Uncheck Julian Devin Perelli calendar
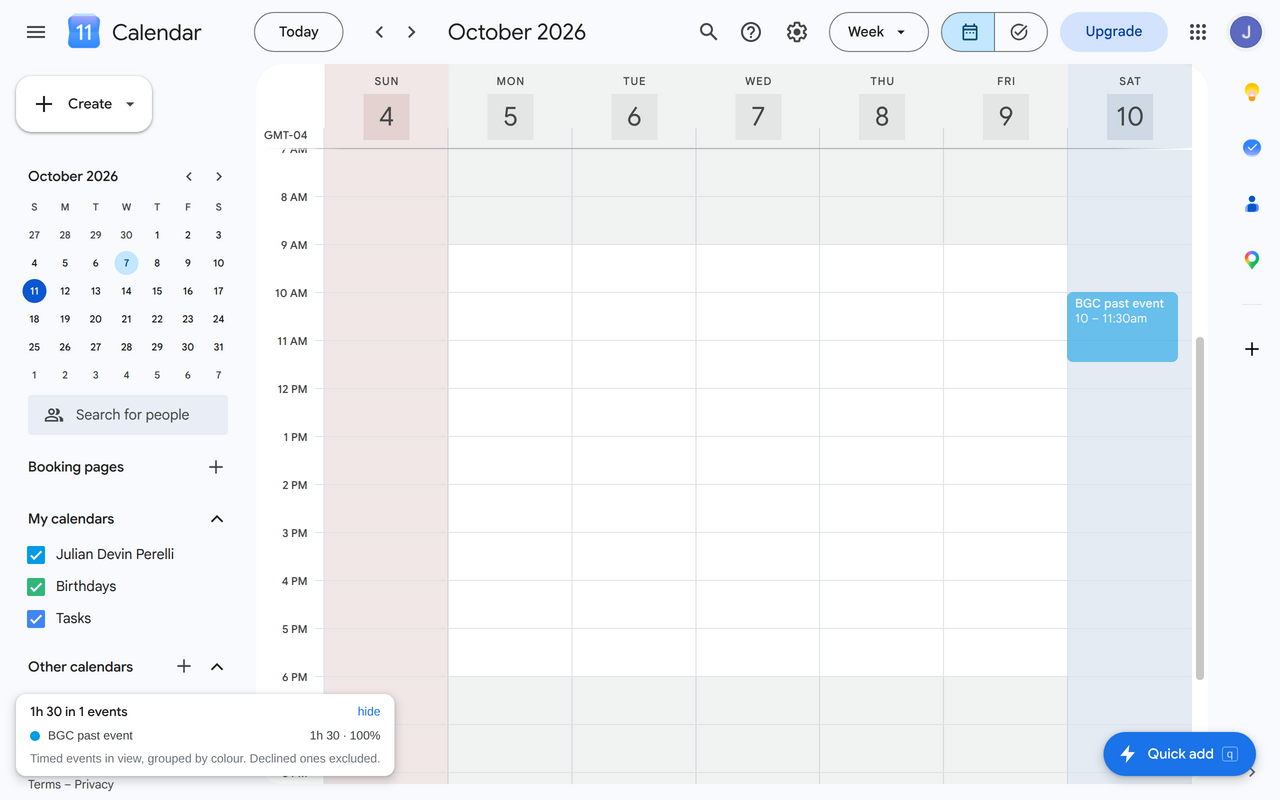This screenshot has width=1280, height=800. [36, 555]
